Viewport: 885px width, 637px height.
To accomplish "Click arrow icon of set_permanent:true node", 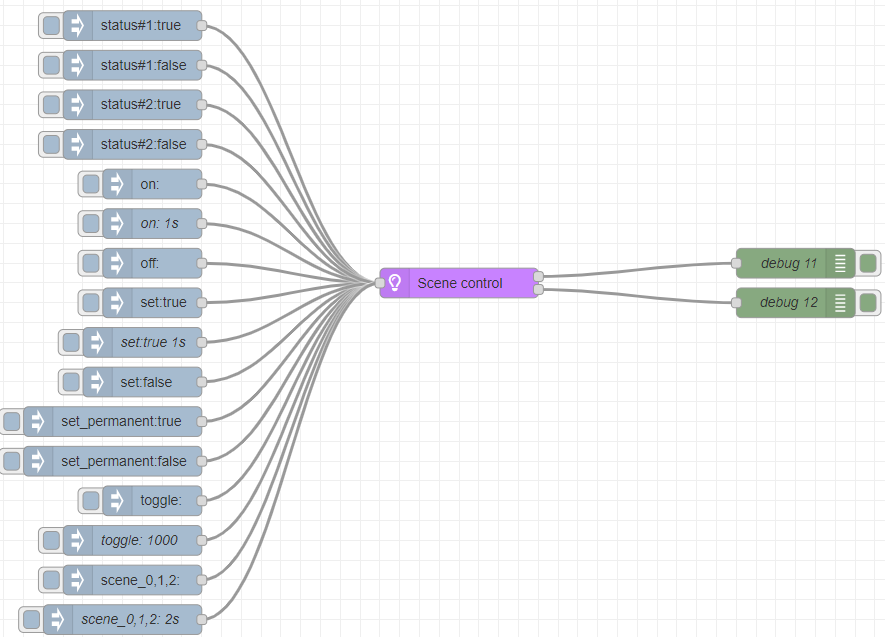I will (x=38, y=421).
